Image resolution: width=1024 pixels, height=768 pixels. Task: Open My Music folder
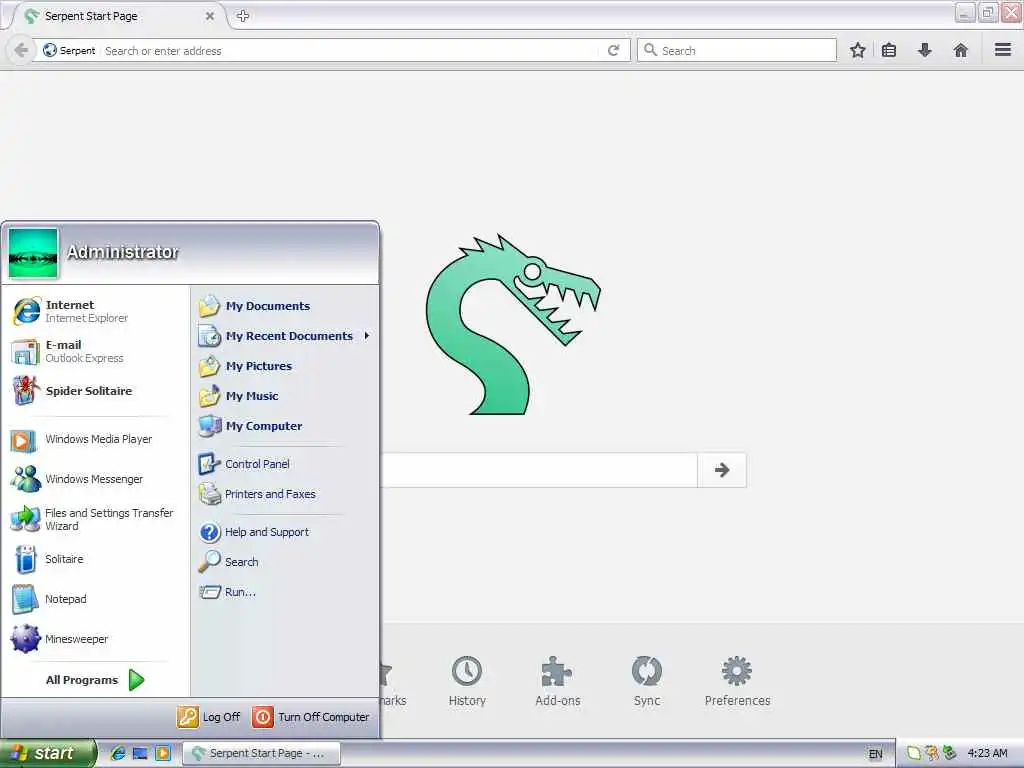(x=239, y=396)
